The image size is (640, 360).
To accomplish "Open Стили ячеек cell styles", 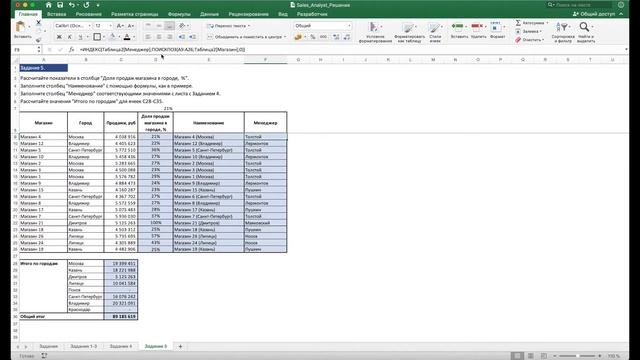I will pos(435,32).
